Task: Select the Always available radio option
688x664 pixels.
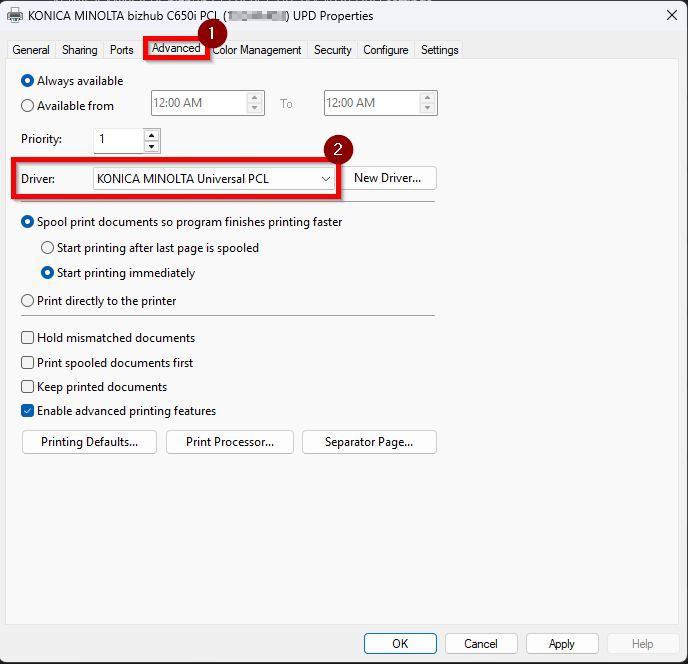Action: pyautogui.click(x=28, y=81)
